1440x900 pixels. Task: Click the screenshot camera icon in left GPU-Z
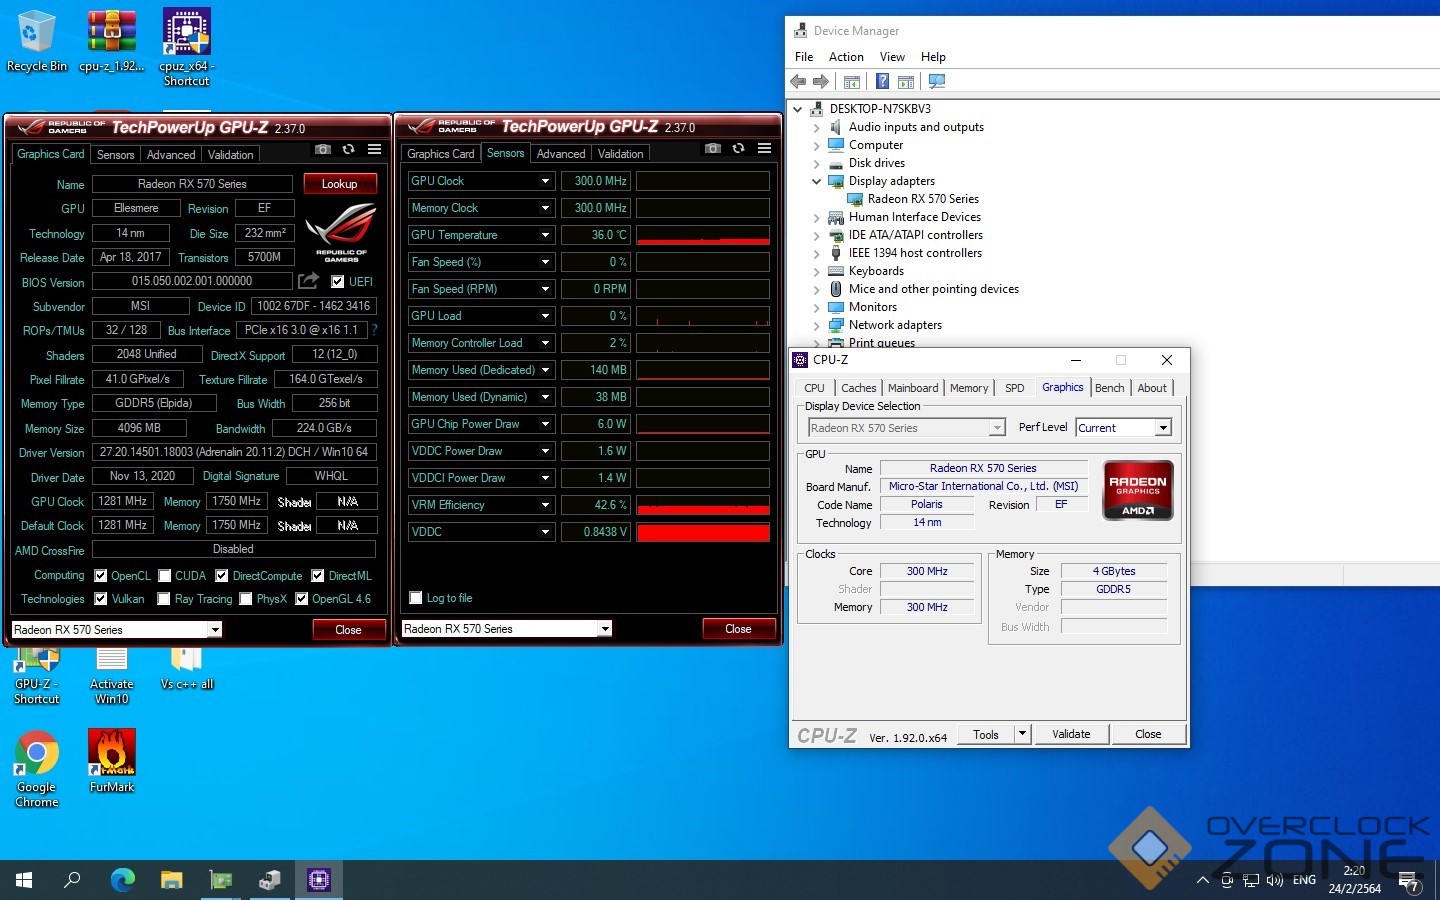point(322,150)
